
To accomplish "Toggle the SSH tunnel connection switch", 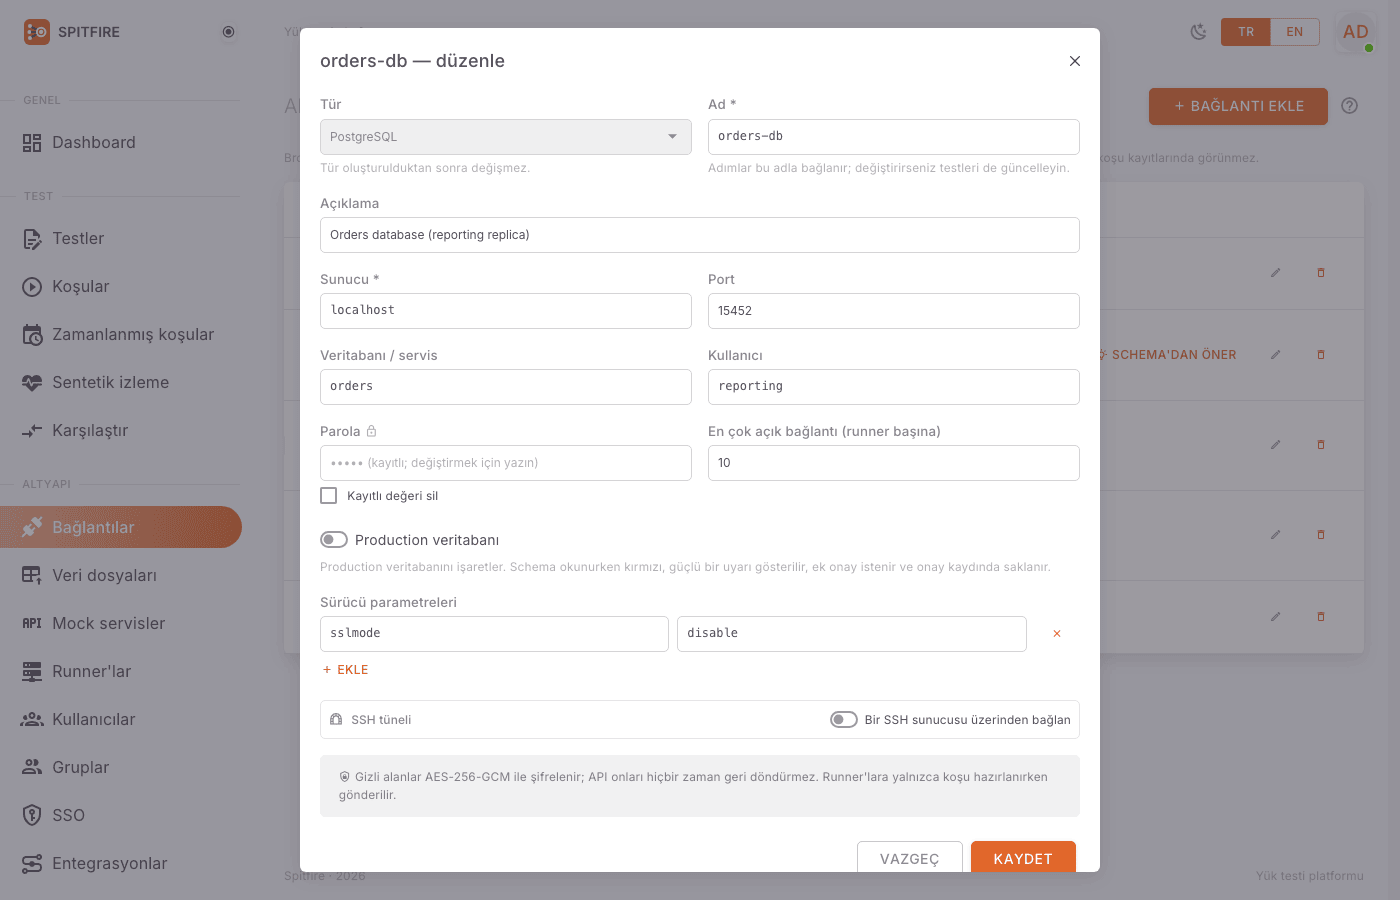I will (x=844, y=720).
